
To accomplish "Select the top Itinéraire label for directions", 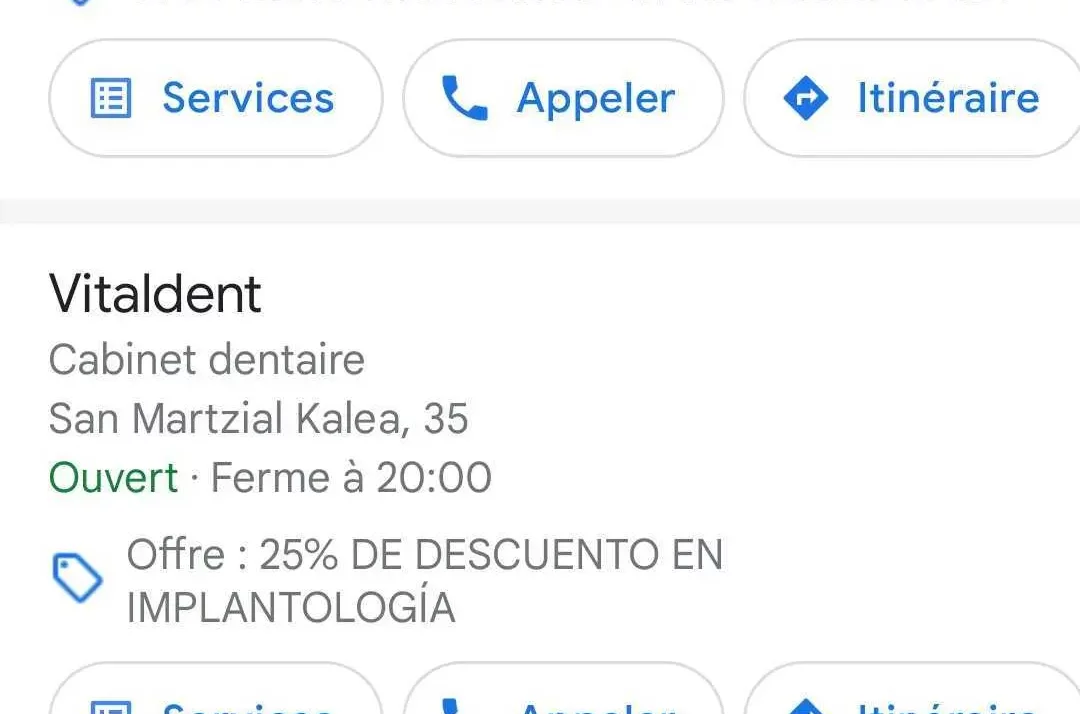I will click(x=948, y=98).
